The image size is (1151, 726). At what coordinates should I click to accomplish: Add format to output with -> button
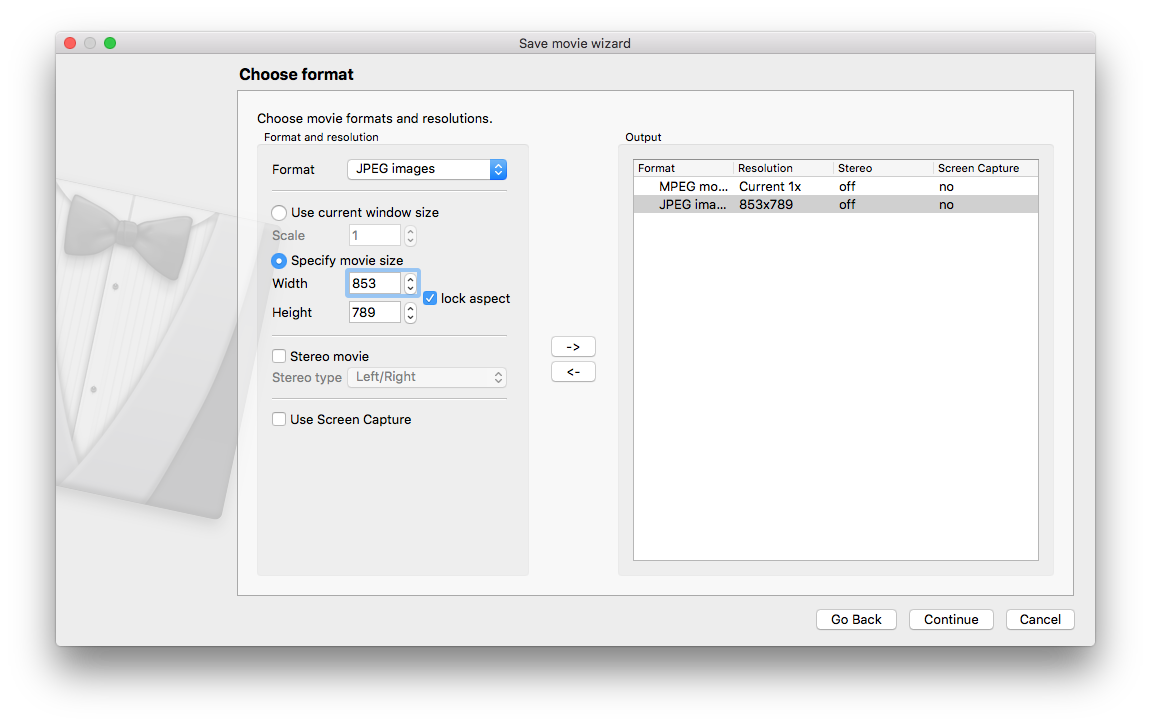(573, 346)
